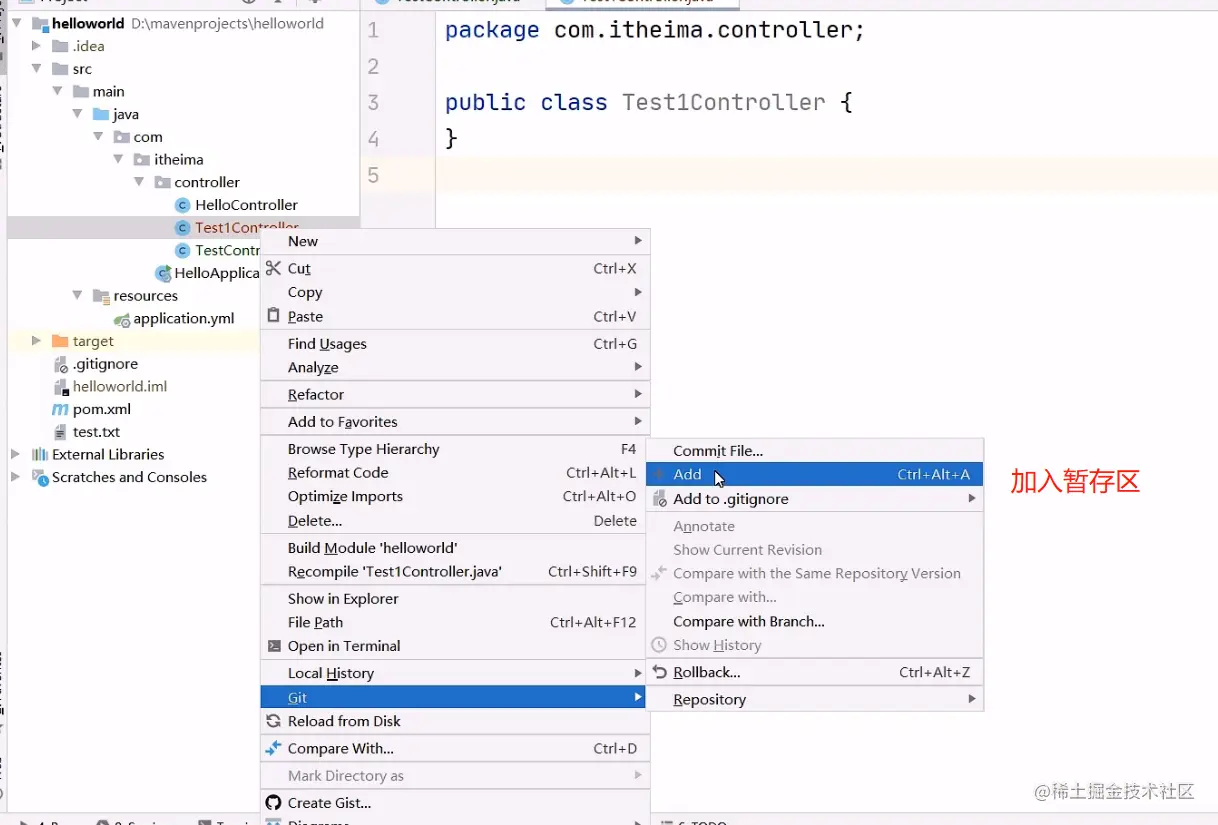Click the clipboard Paste icon
Screen dimensions: 1218x825
click(273, 316)
